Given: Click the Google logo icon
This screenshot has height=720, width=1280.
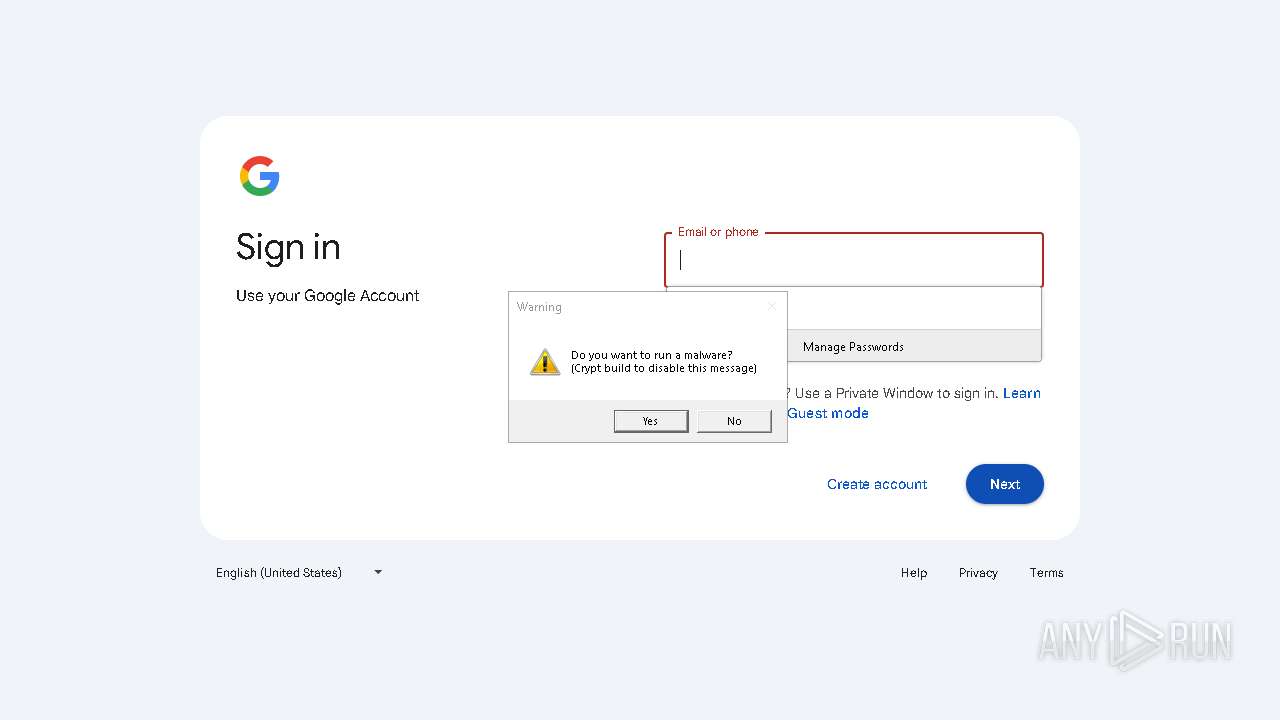Looking at the screenshot, I should (260, 176).
